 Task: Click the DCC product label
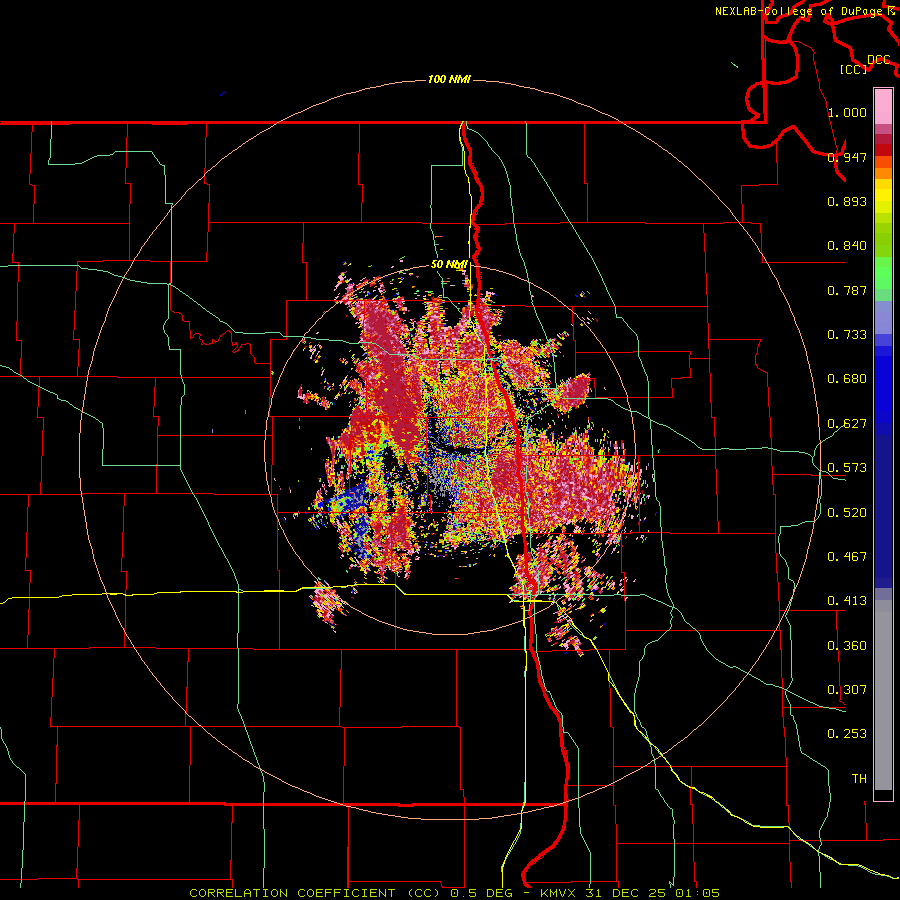pos(879,60)
